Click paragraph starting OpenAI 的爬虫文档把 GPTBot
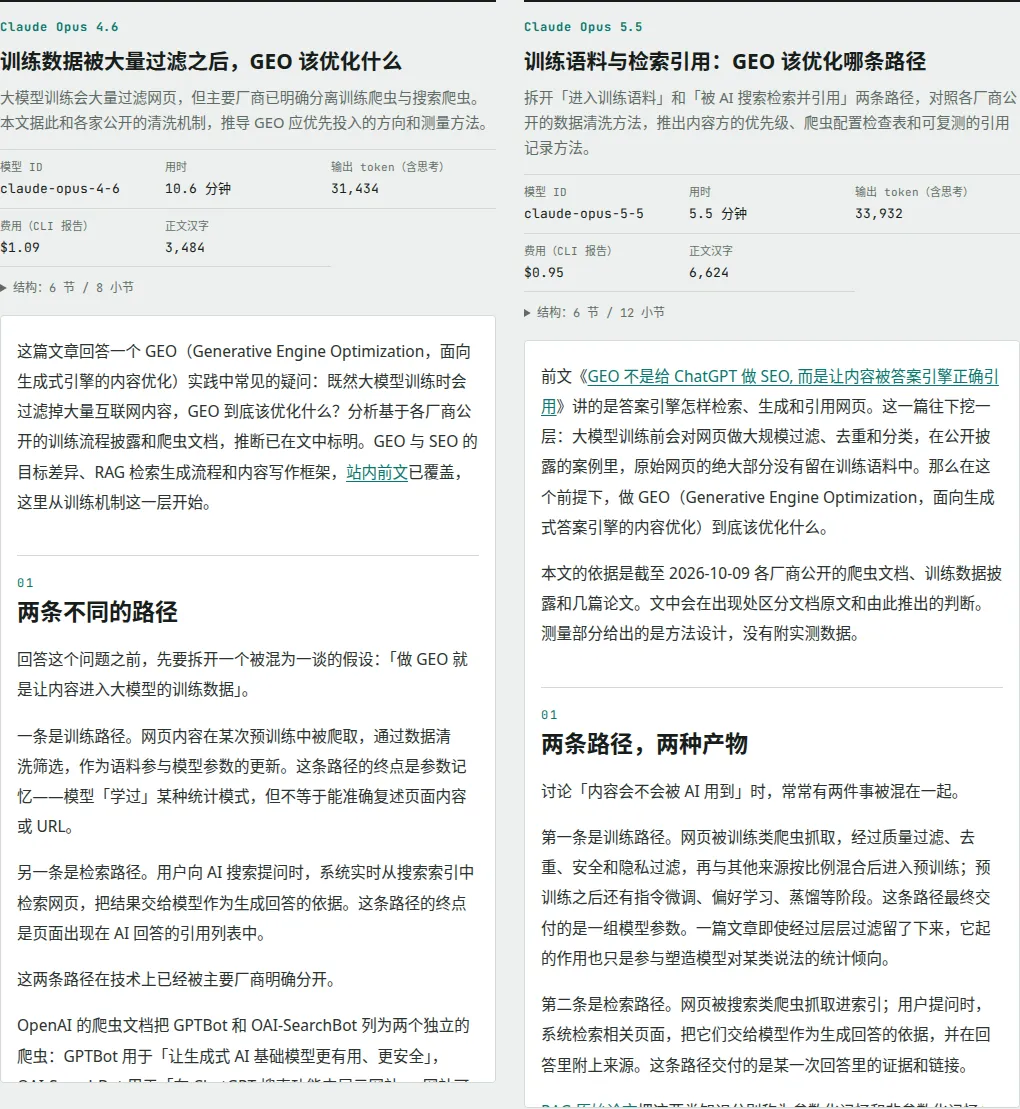This screenshot has width=1020, height=1109. [243, 1050]
